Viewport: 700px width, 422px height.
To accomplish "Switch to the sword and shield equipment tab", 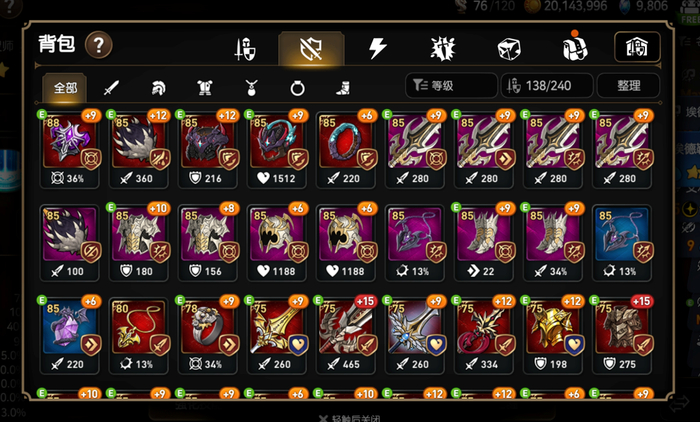I will coord(245,48).
